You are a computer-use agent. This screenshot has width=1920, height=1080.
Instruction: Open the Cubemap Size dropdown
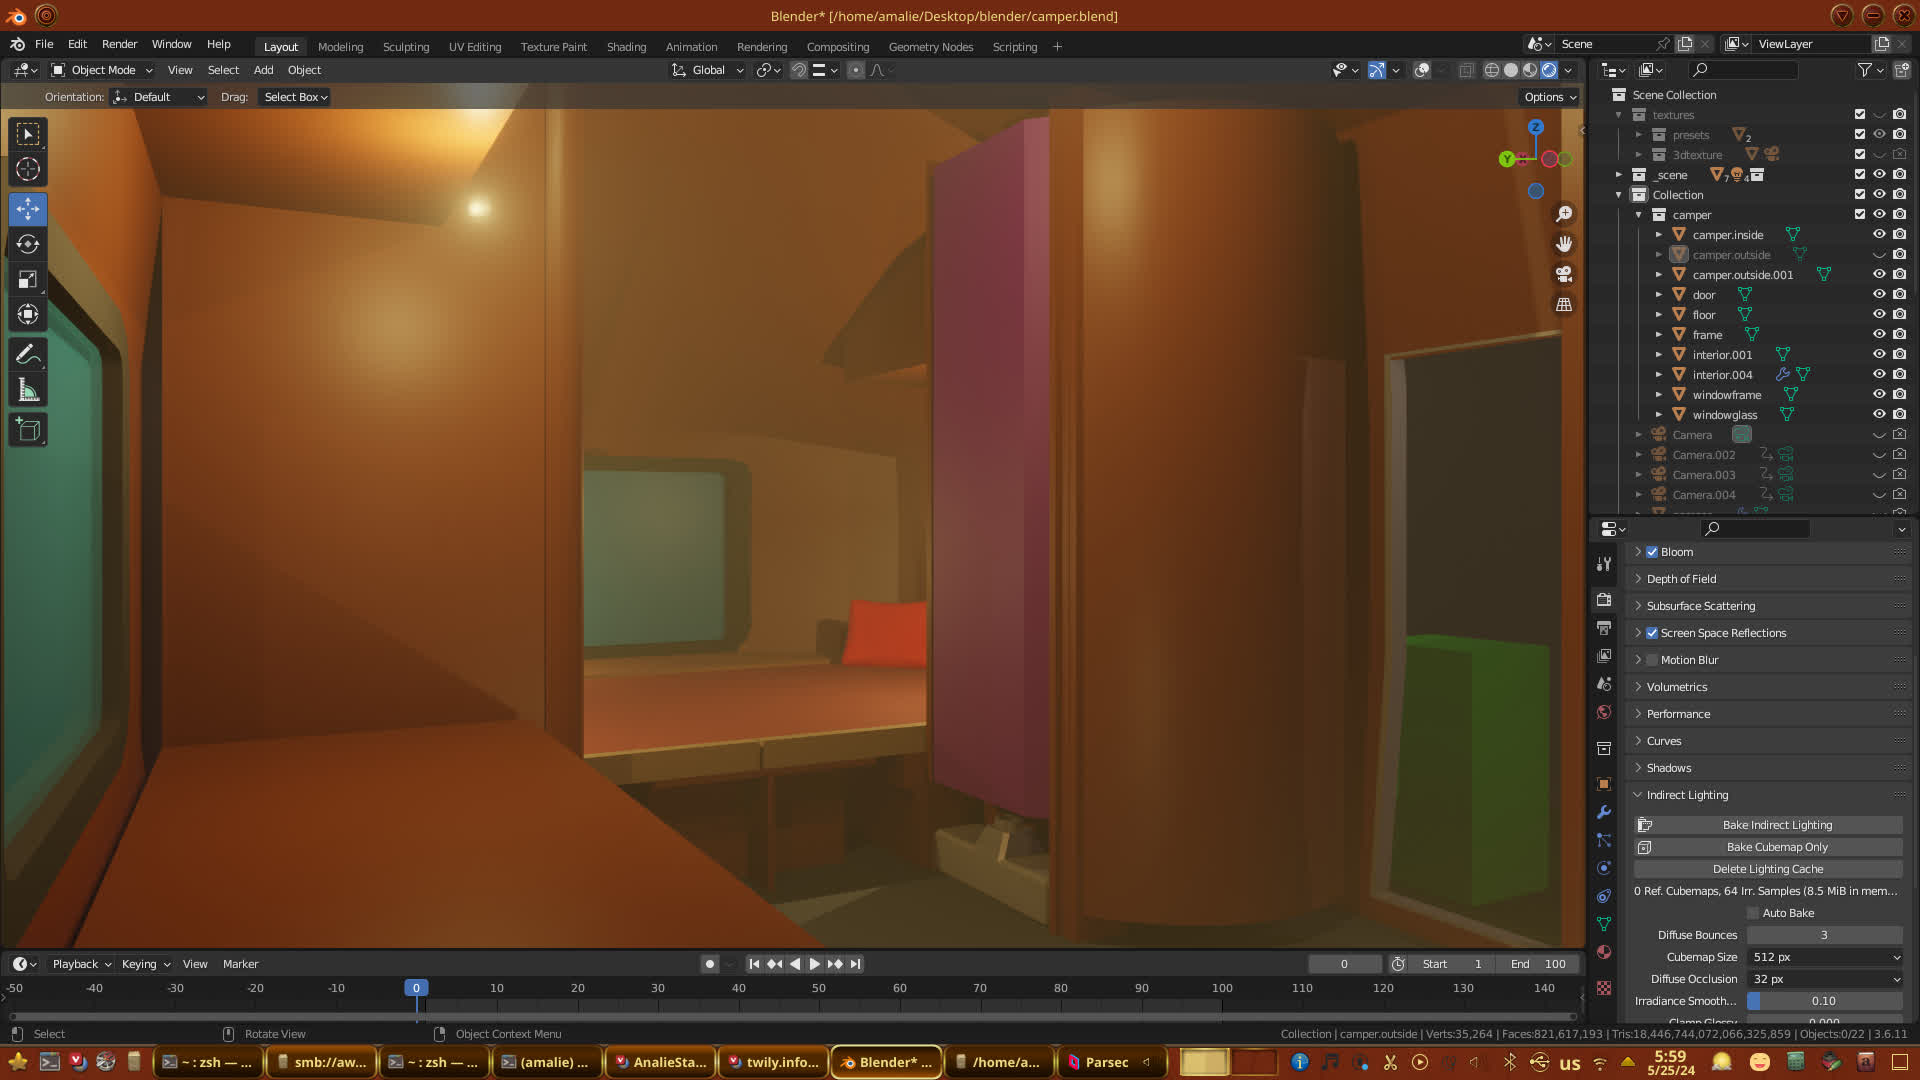coord(1825,957)
